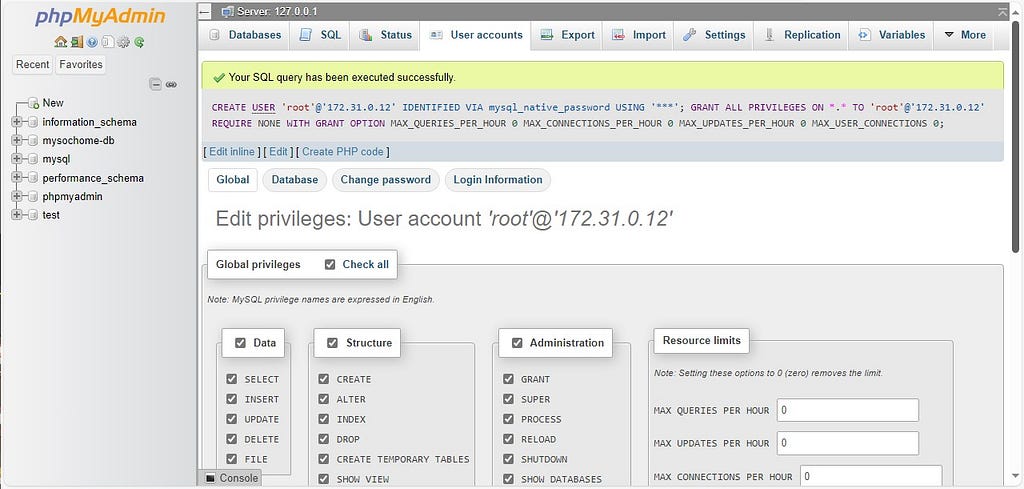
Task: Collapse navigation panel via top-left minus button
Action: tap(204, 11)
